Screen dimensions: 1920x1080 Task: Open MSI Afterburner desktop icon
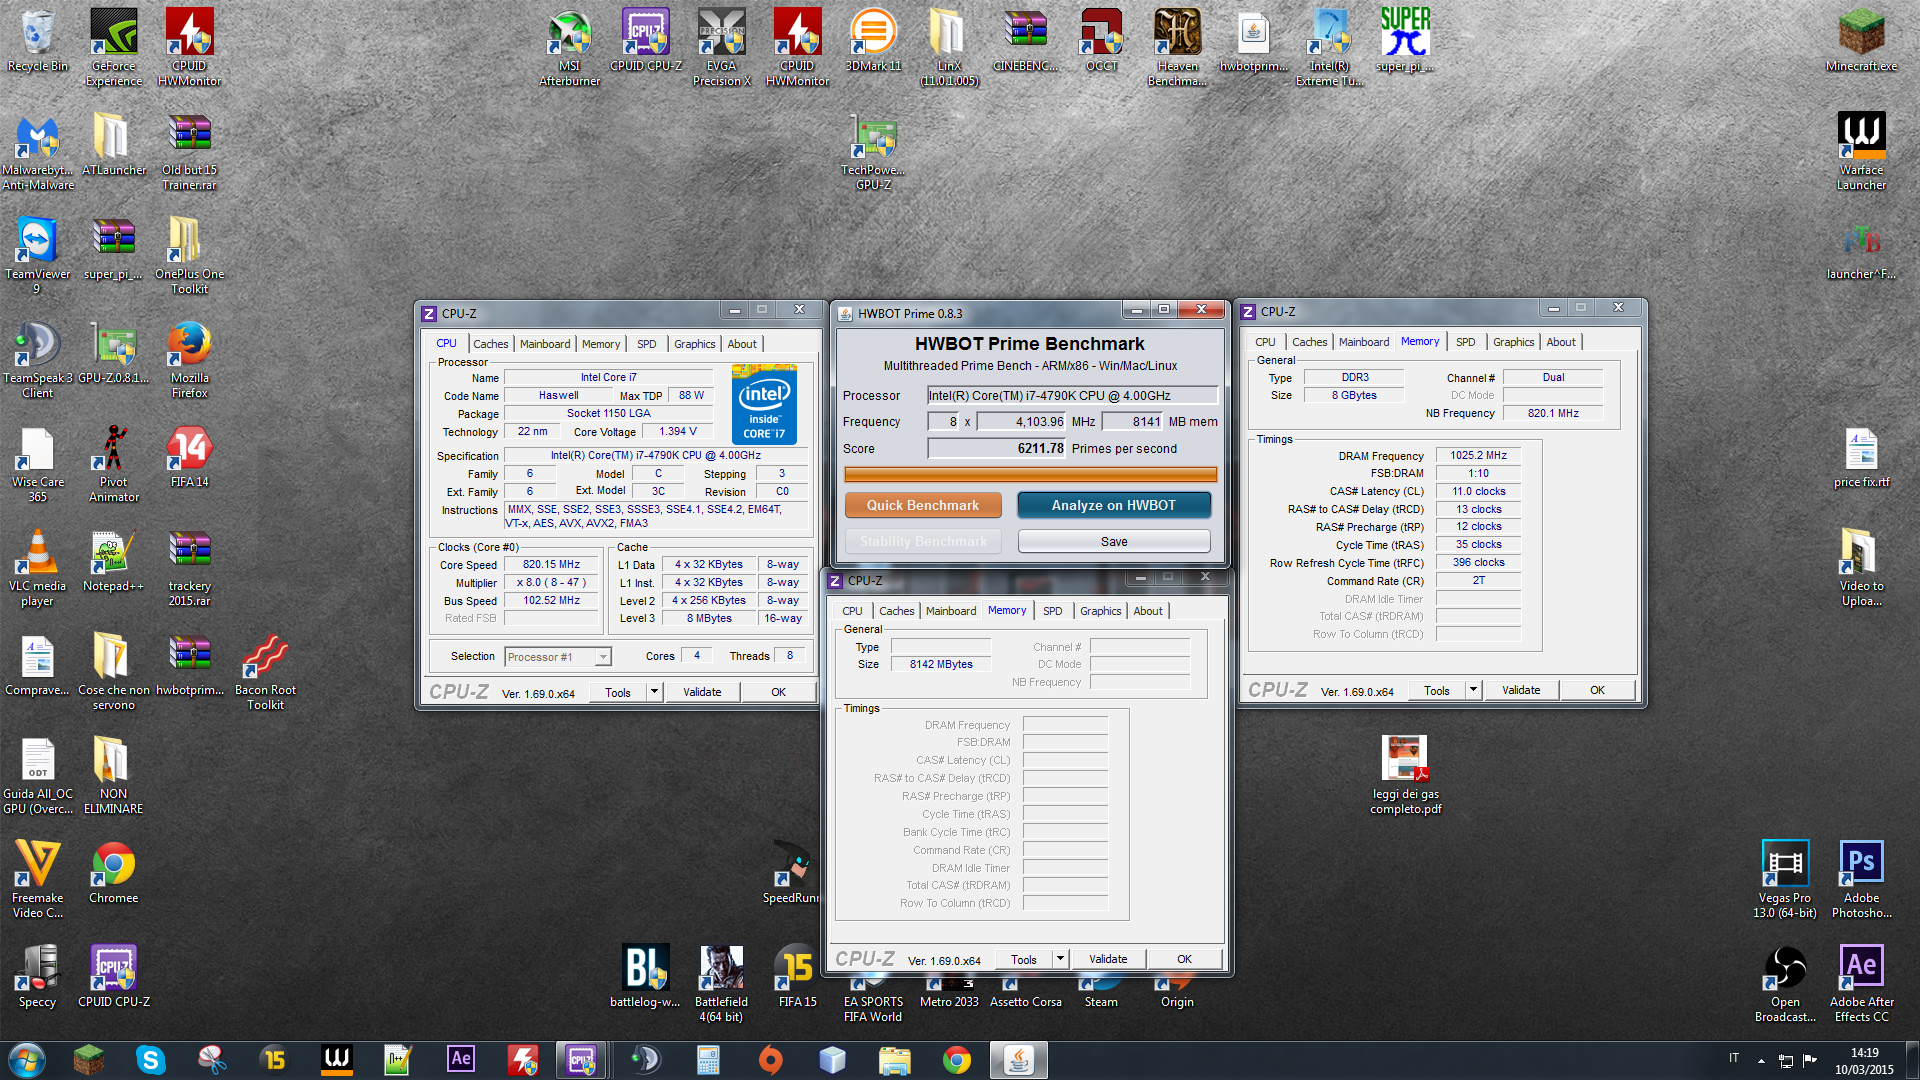tap(570, 47)
